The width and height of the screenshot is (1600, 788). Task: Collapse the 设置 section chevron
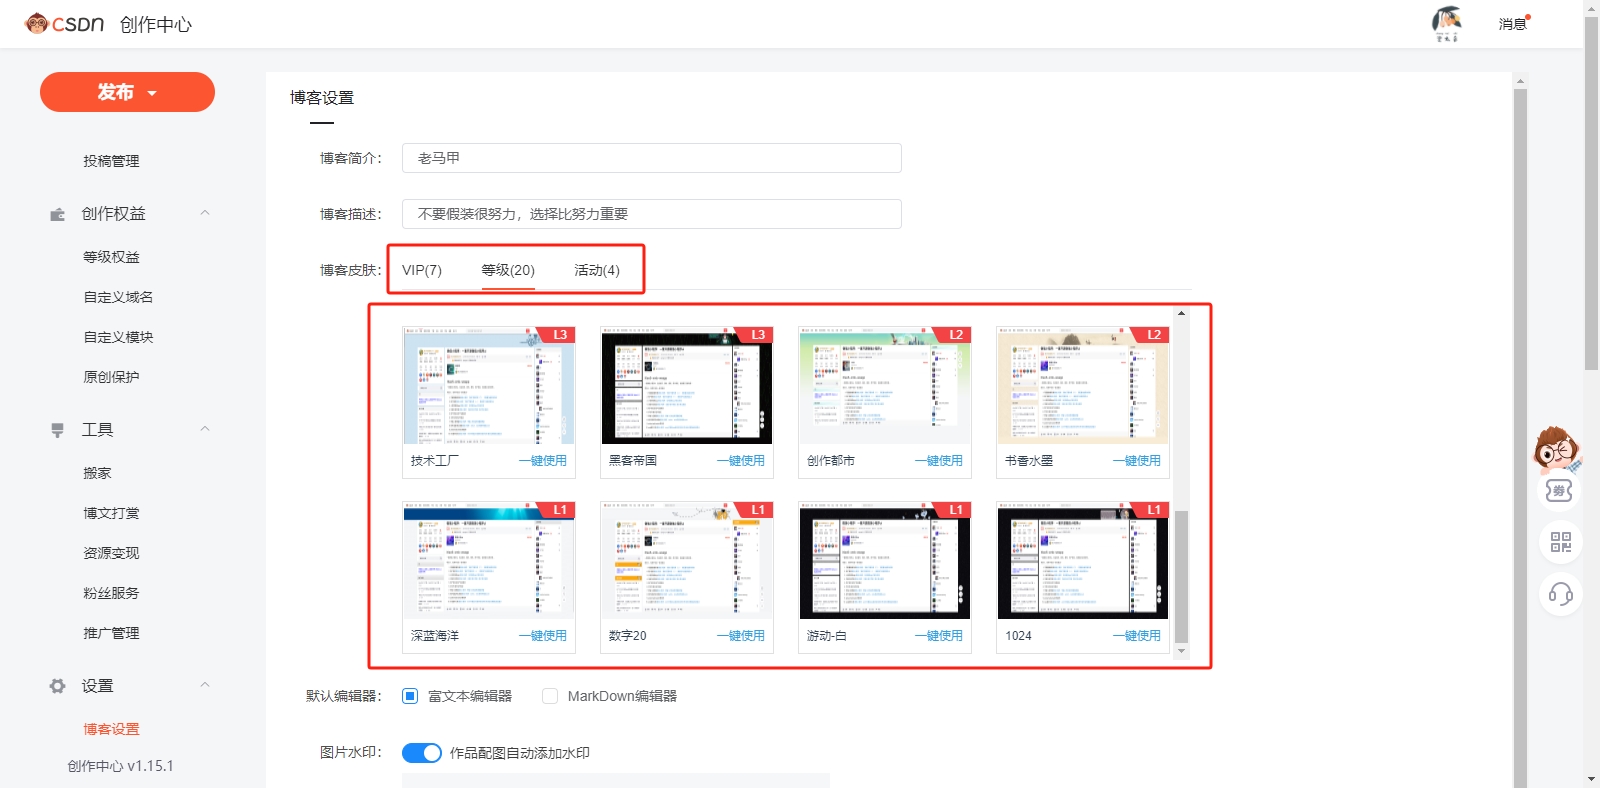click(x=205, y=684)
